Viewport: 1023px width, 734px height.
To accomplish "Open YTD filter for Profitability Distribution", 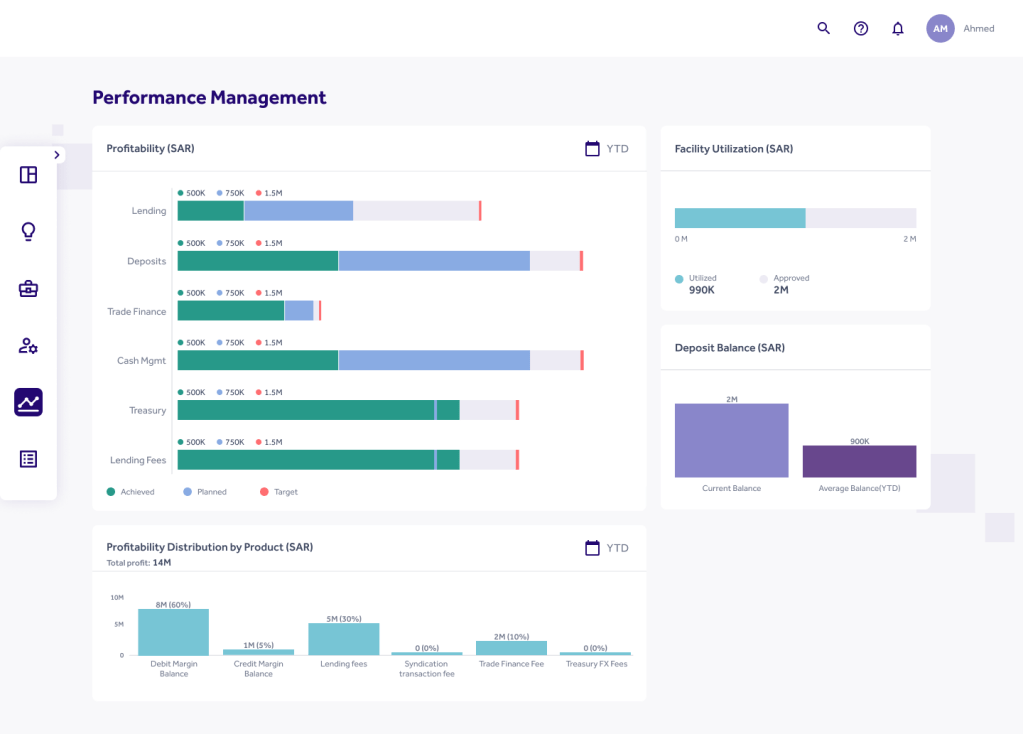I will 607,548.
